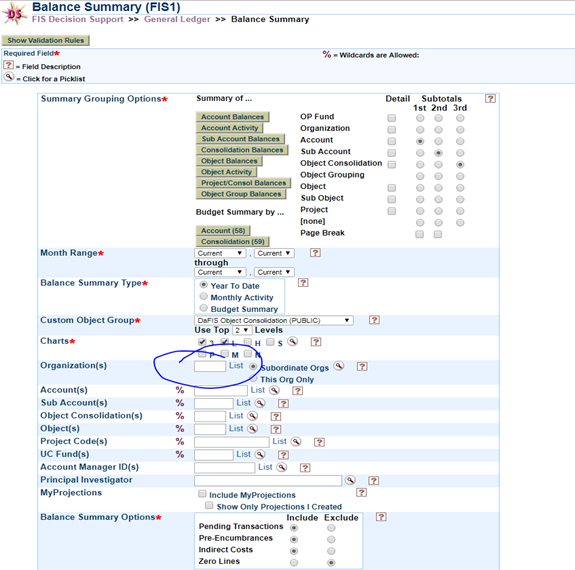575x570 pixels.
Task: Check Show Only Projections I Created
Action: 209,505
